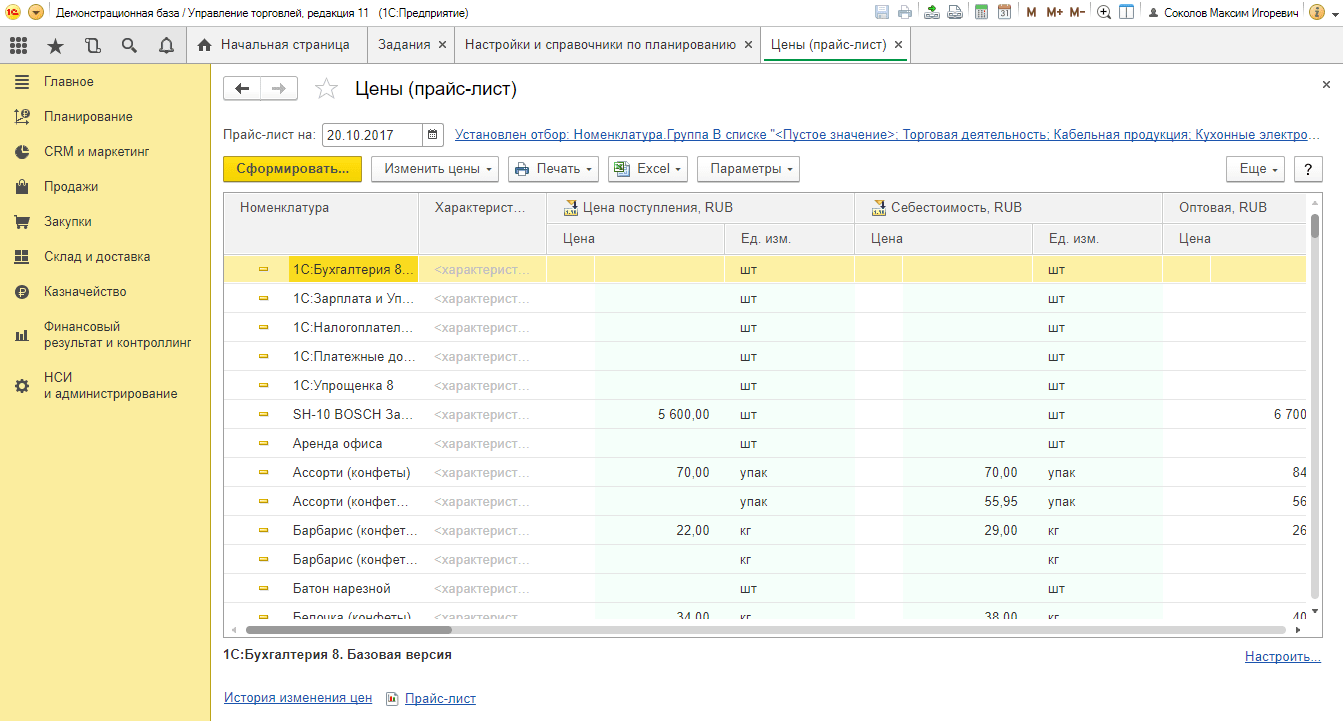This screenshot has height=721, width=1343.
Task: Click the printer icon in the title bar
Action: [x=905, y=13]
